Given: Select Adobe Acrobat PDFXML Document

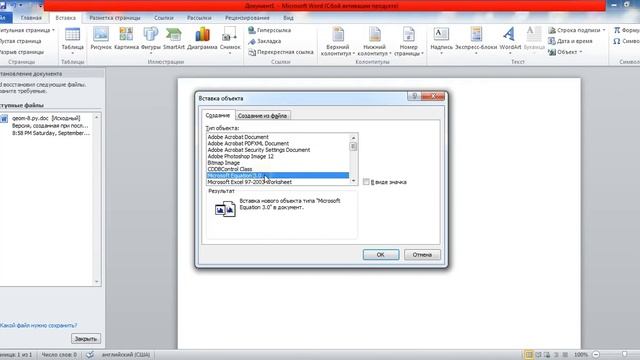Looking at the screenshot, I should point(278,144).
